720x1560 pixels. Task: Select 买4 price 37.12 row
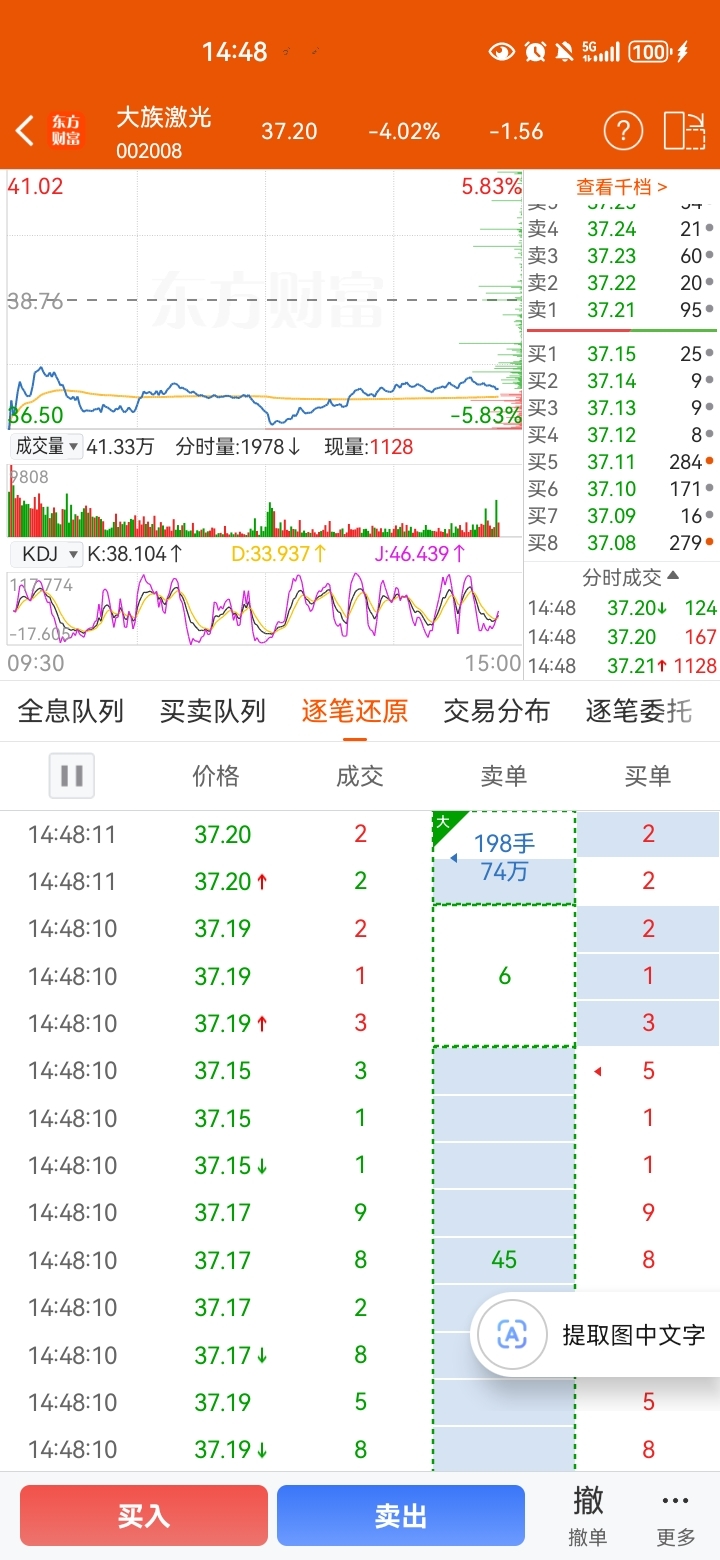pyautogui.click(x=621, y=435)
